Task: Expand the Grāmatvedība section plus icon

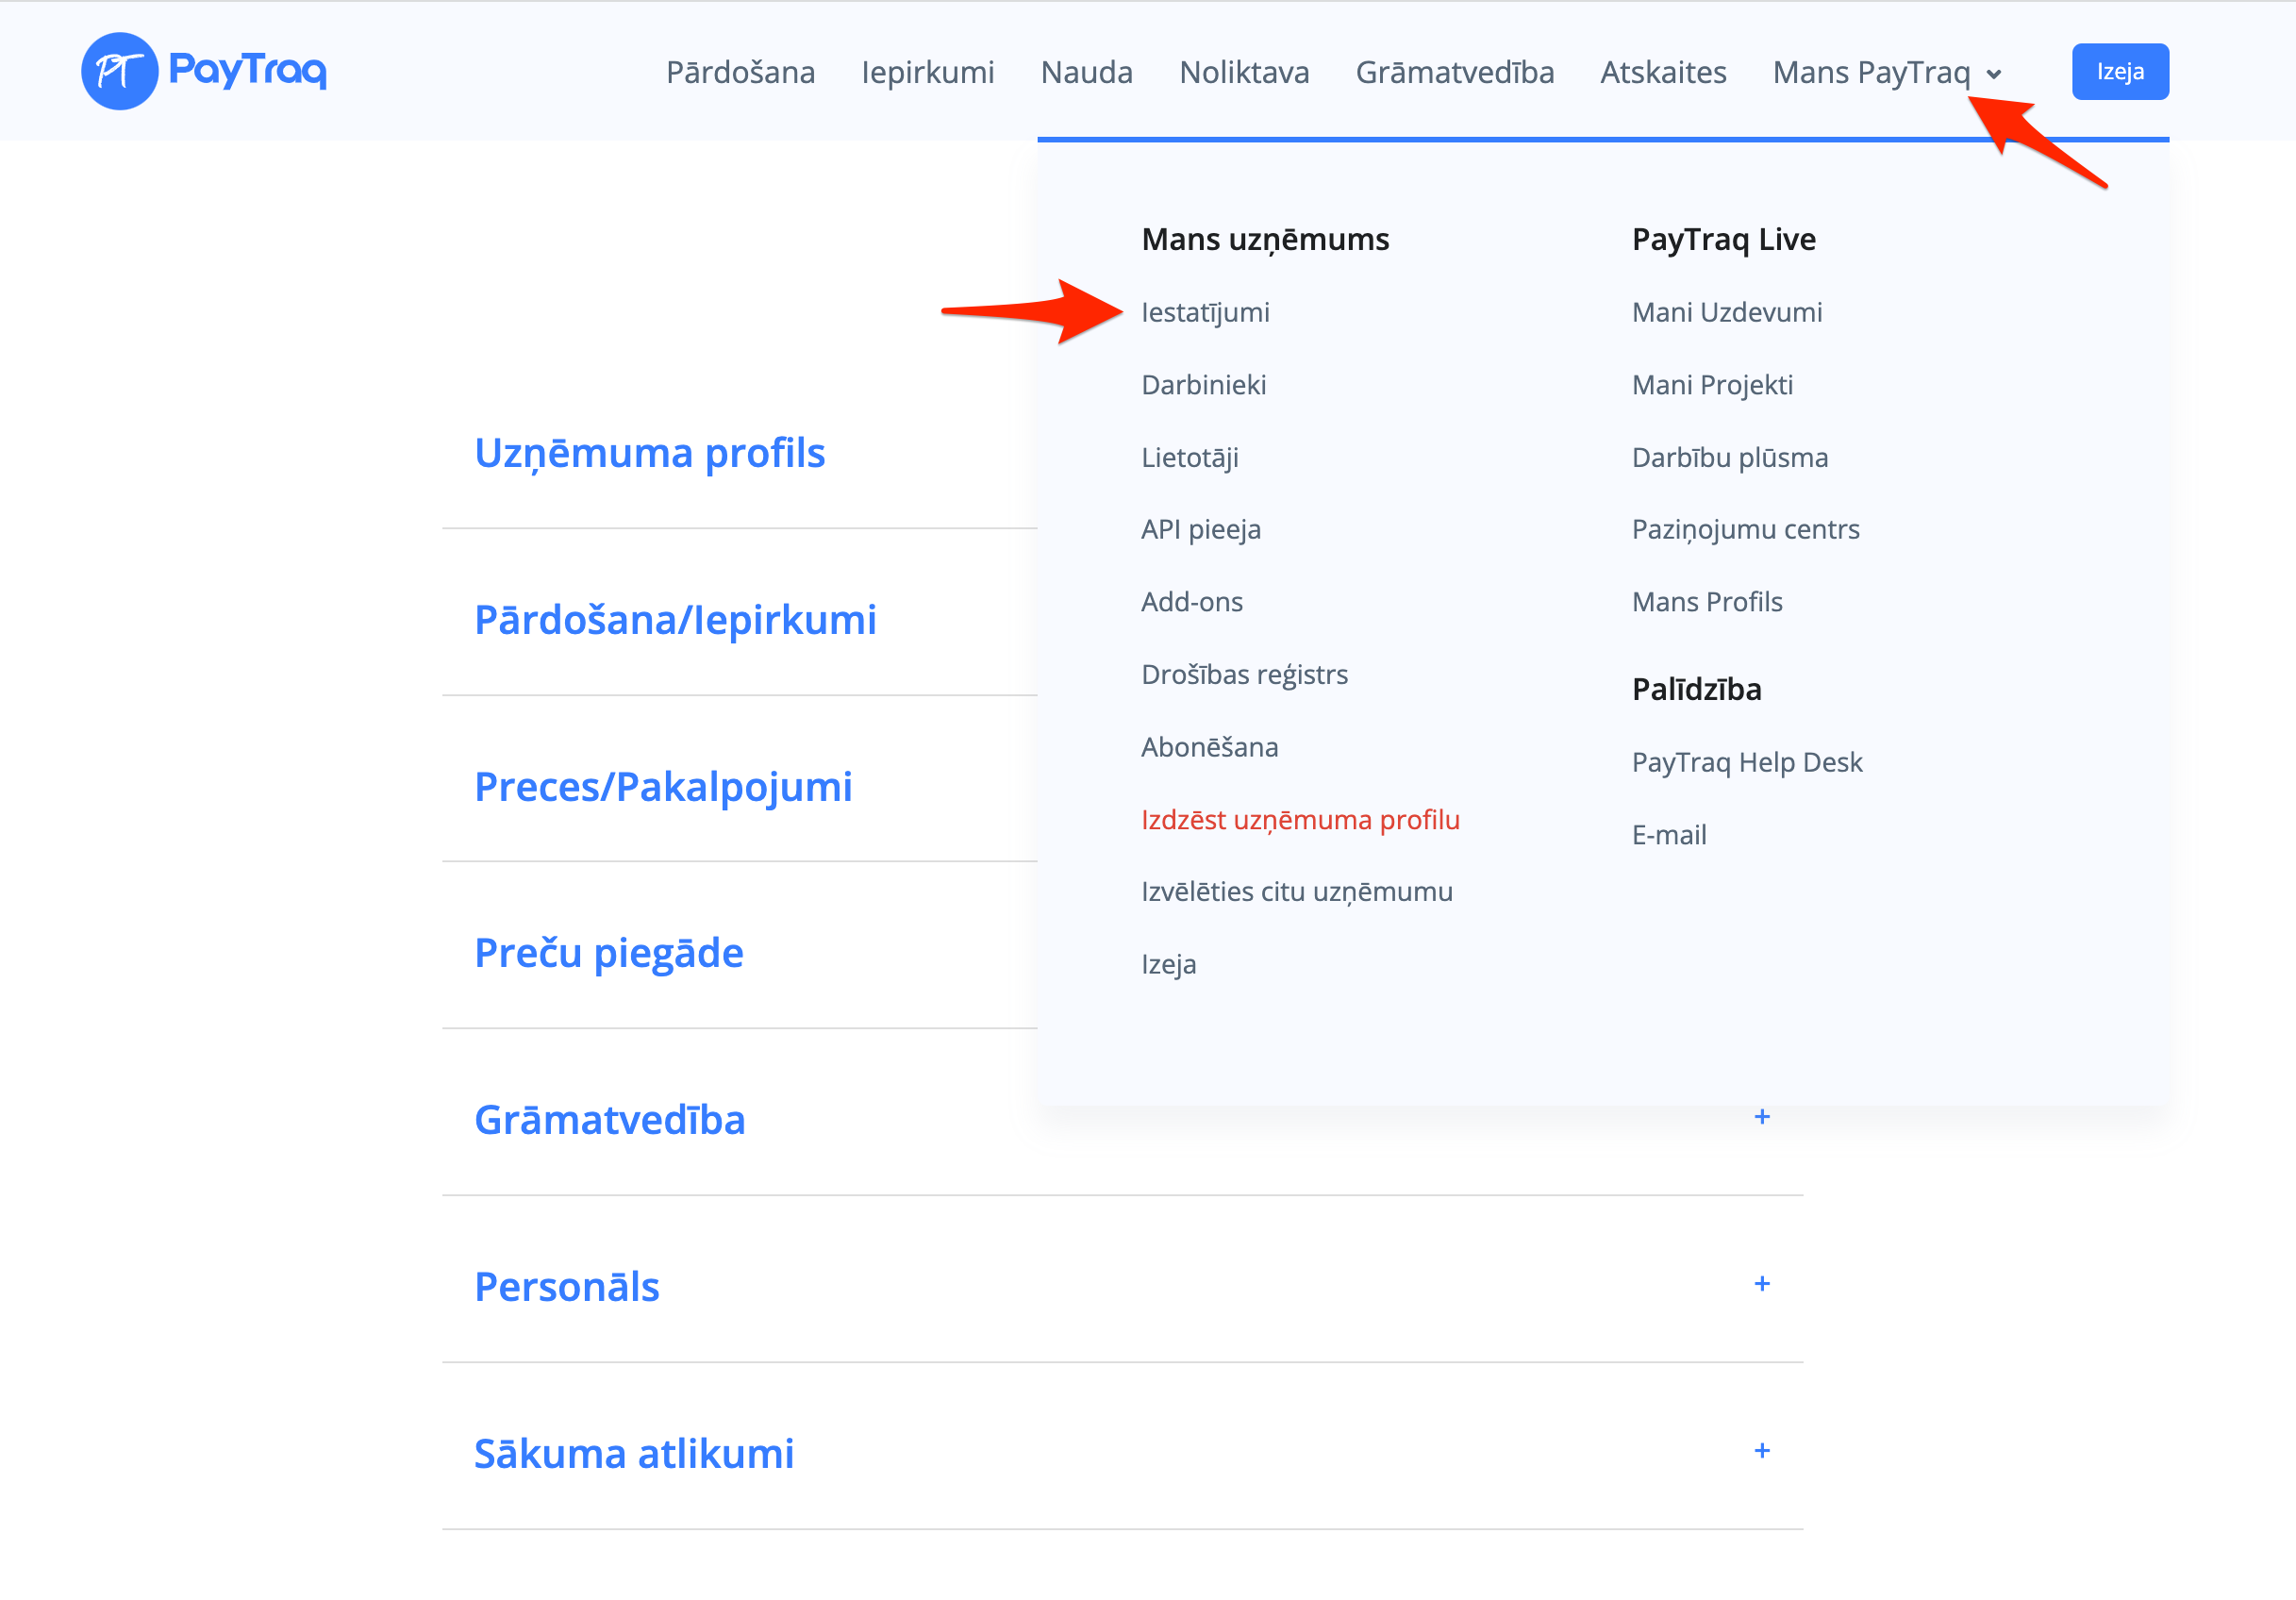Action: (x=1762, y=1117)
